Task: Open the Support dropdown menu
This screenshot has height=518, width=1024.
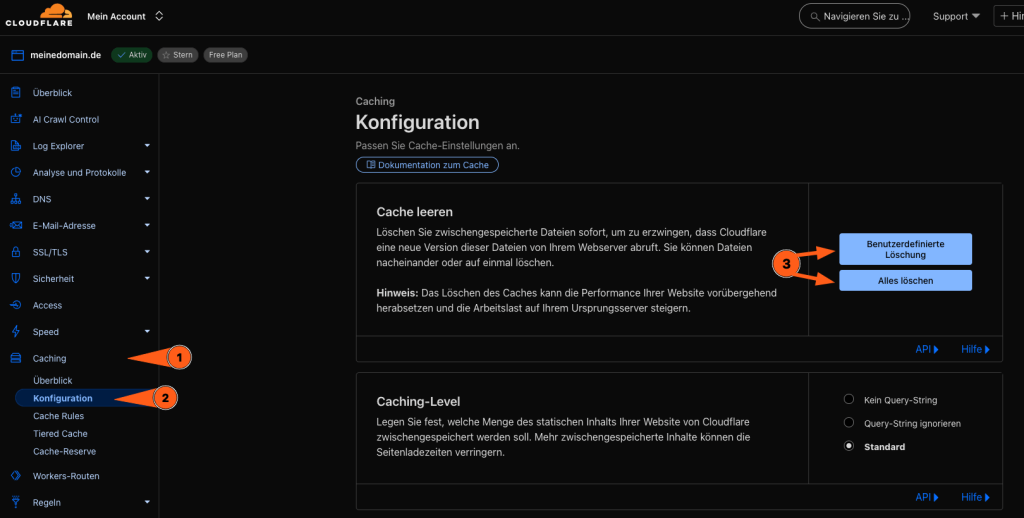Action: pyautogui.click(x=956, y=16)
